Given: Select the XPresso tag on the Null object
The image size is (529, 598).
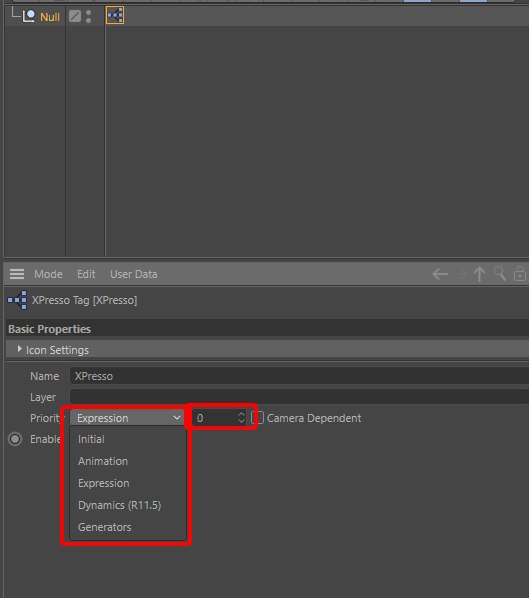Looking at the screenshot, I should tap(115, 16).
